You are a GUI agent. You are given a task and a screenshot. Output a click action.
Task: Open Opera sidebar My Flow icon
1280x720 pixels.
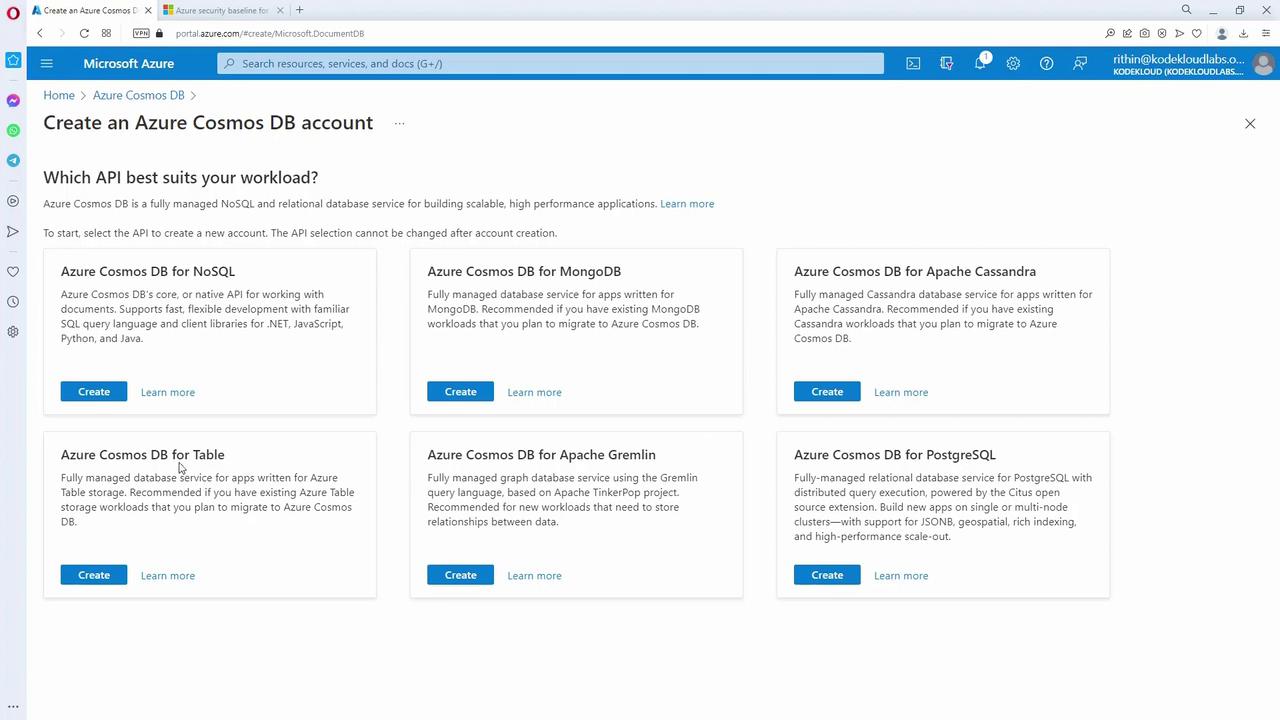[13, 231]
